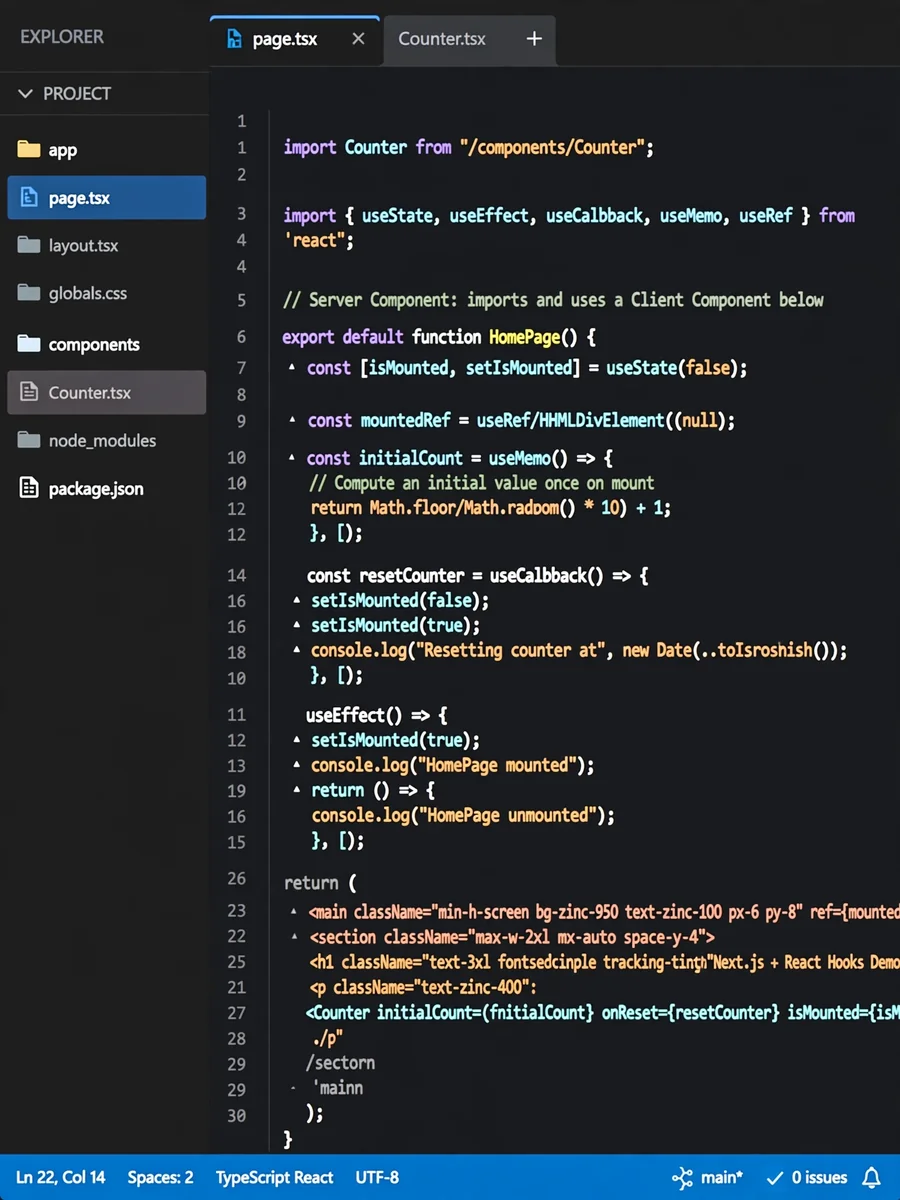The height and width of the screenshot is (1200, 900).
Task: Click the import Counter line
Action: pos(468,147)
